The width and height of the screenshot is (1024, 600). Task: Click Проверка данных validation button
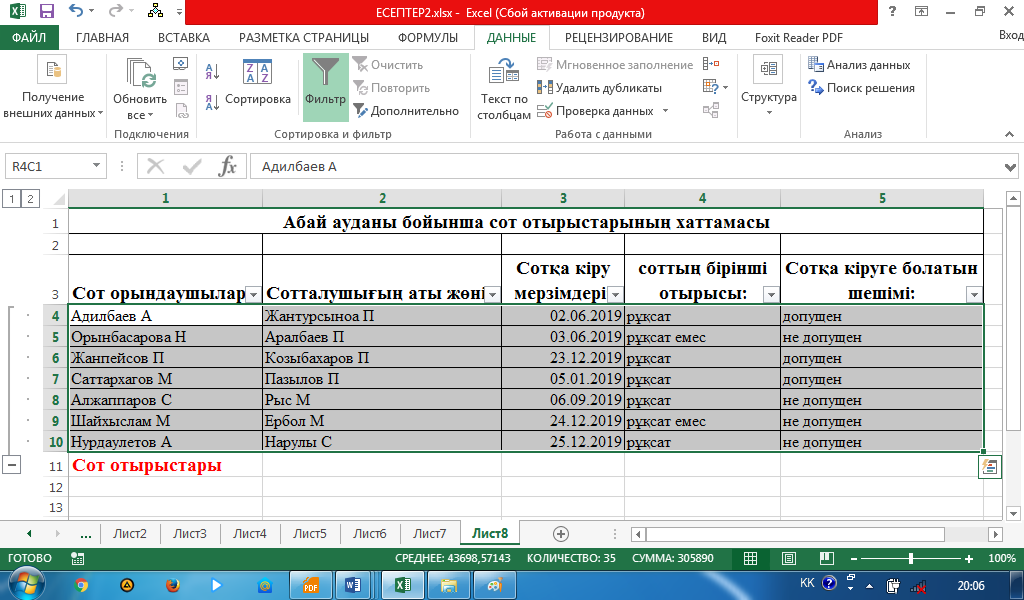(596, 111)
